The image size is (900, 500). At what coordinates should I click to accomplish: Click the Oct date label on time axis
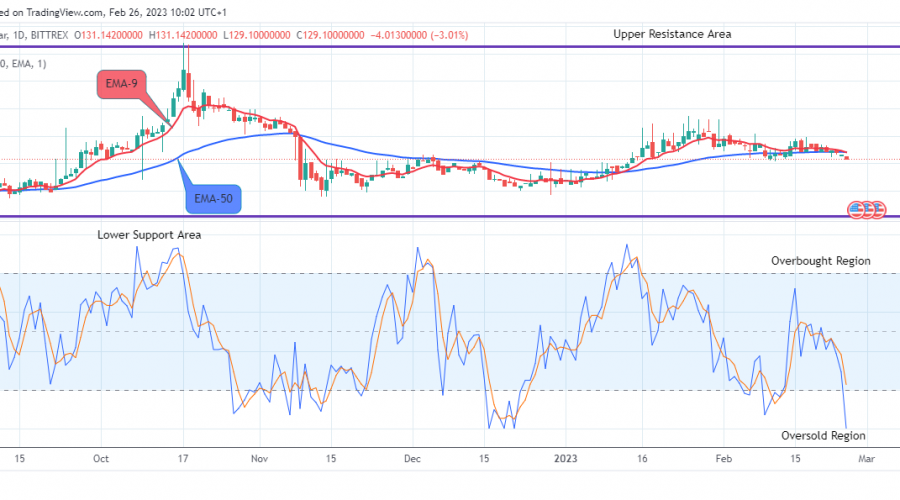101,459
